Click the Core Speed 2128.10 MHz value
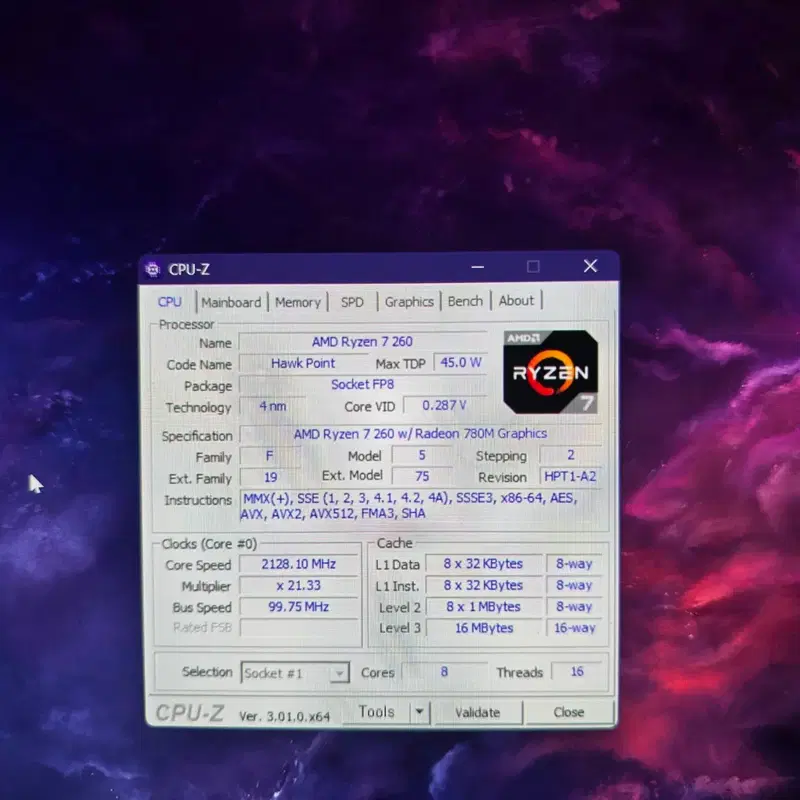 pyautogui.click(x=298, y=564)
